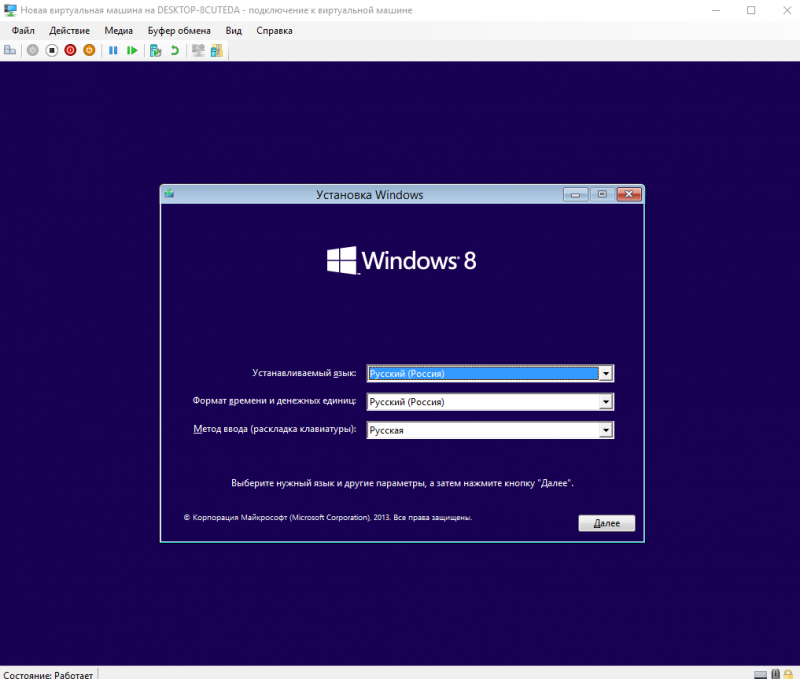Click the VM connection icon in the main title bar

coord(10,10)
